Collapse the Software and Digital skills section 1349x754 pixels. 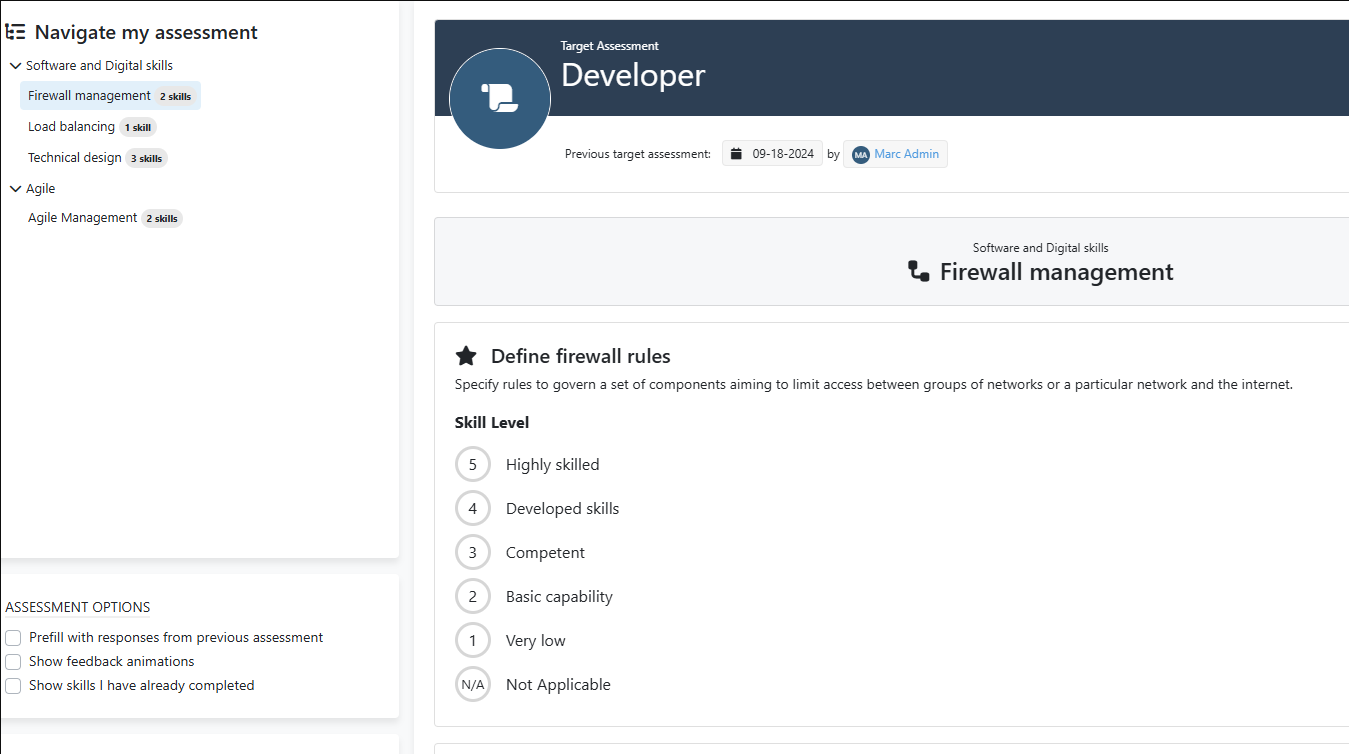tap(15, 66)
